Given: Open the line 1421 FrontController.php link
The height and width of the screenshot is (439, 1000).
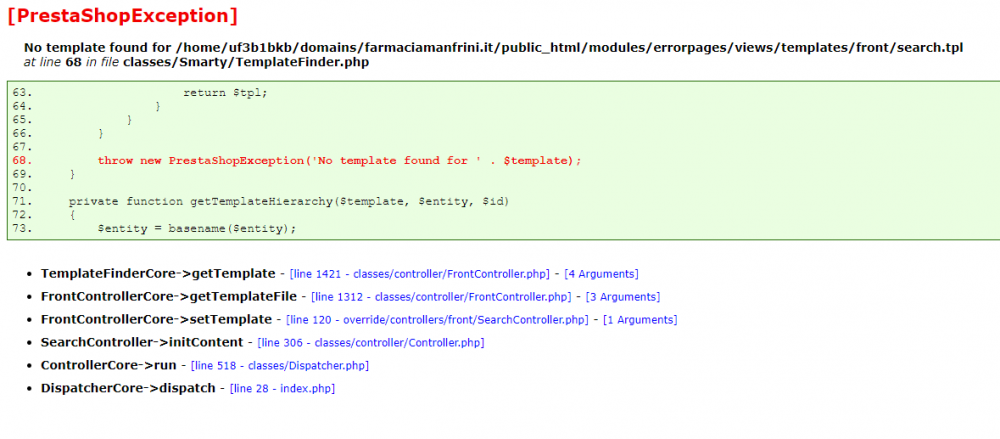Looking at the screenshot, I should point(419,274).
